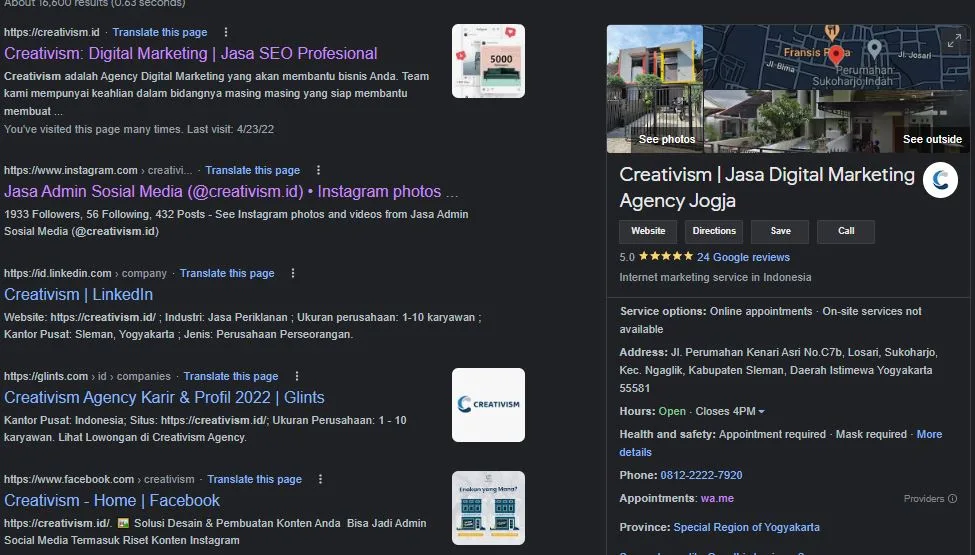975x555 pixels.
Task: Expand the map to full view
Action: click(x=954, y=41)
